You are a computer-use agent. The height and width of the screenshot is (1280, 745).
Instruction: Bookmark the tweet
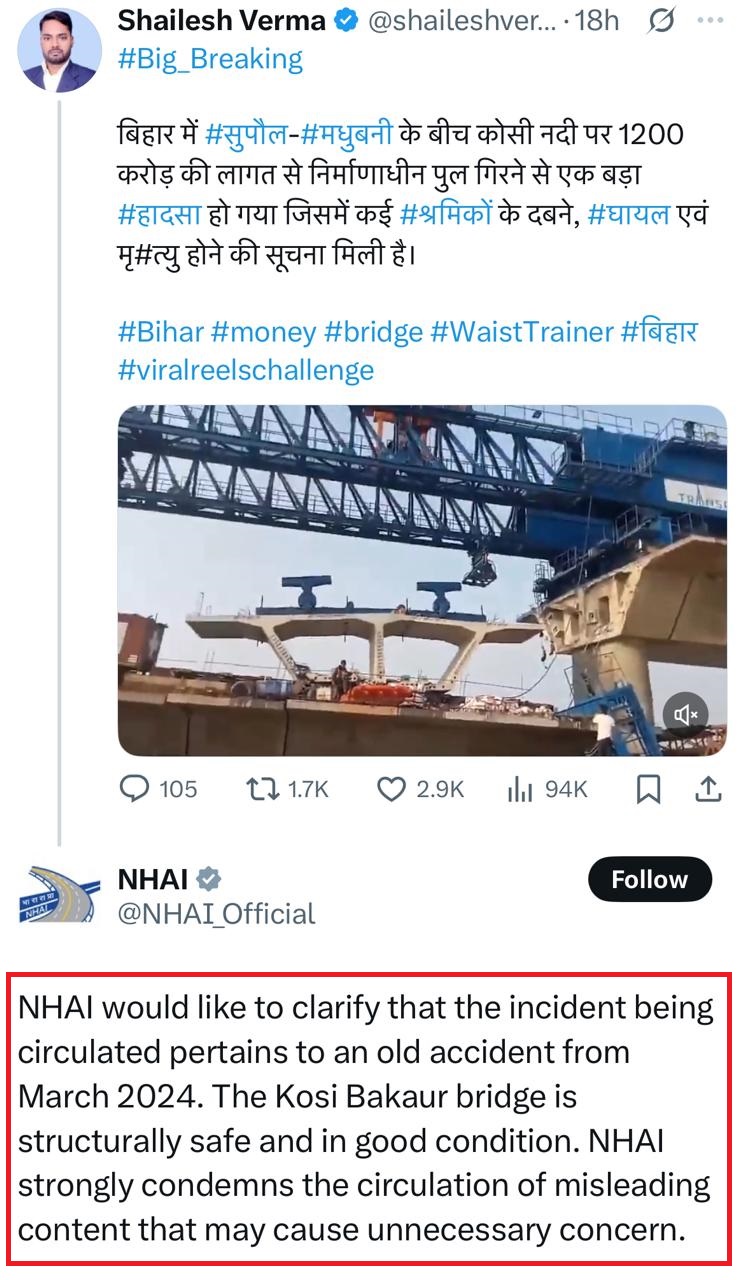(648, 789)
